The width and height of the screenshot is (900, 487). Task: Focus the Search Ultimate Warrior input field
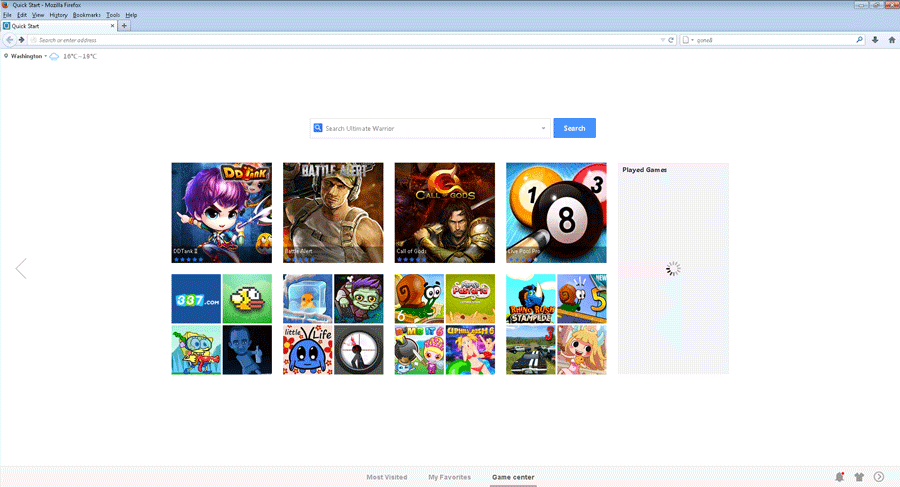click(430, 128)
